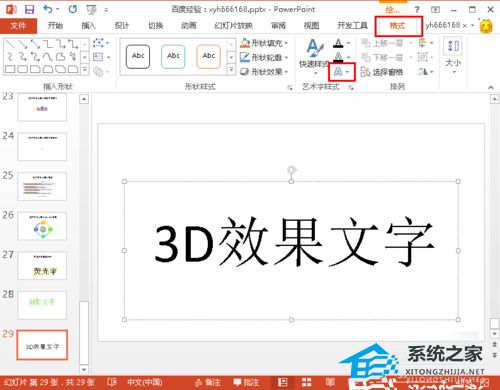Apply the orange outline Abc shape style
Screen dimensions: 500x390
(x=209, y=56)
